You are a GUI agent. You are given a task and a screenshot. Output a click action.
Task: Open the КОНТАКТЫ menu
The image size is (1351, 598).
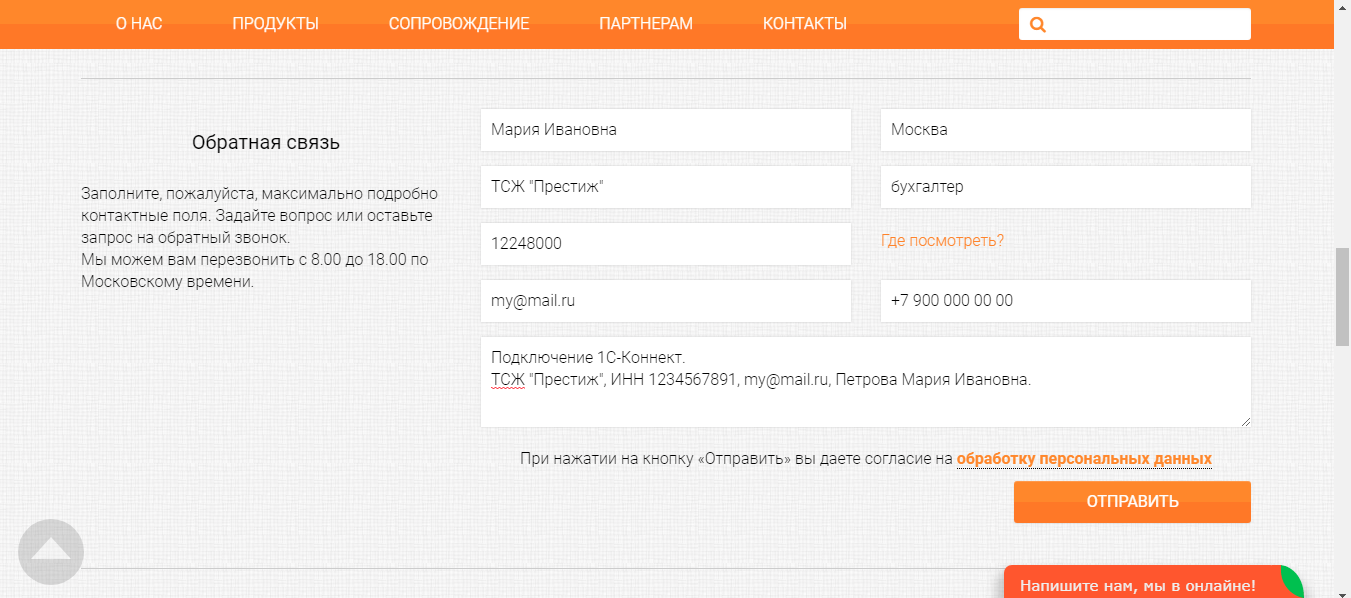(805, 24)
